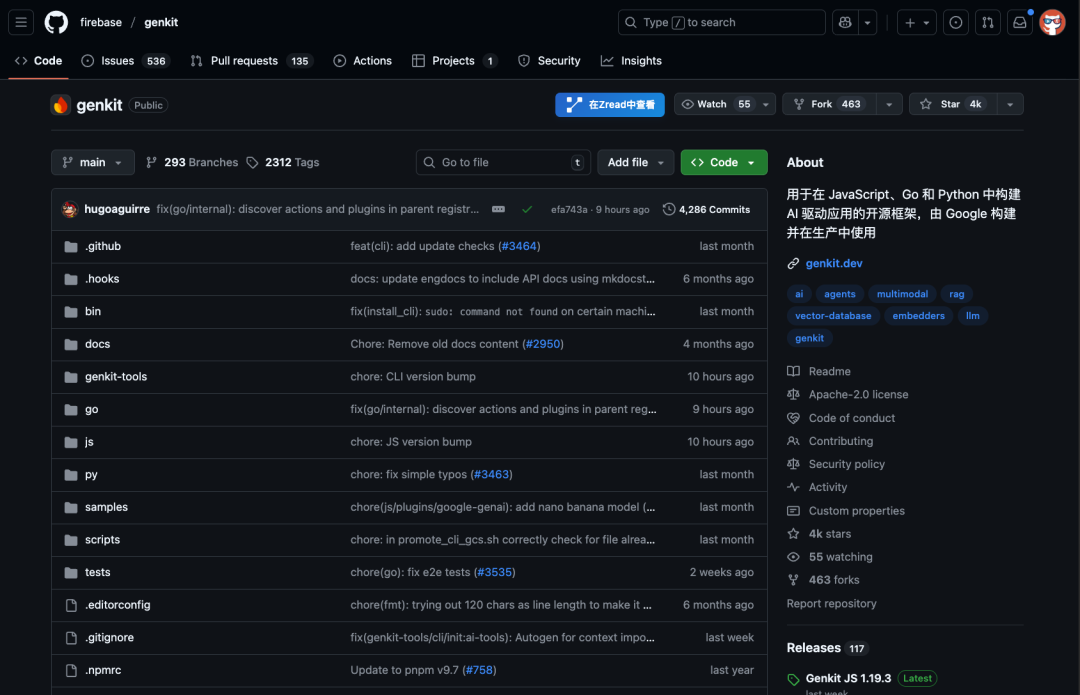
Task: Switch to the Code tab
Action: coord(39,61)
